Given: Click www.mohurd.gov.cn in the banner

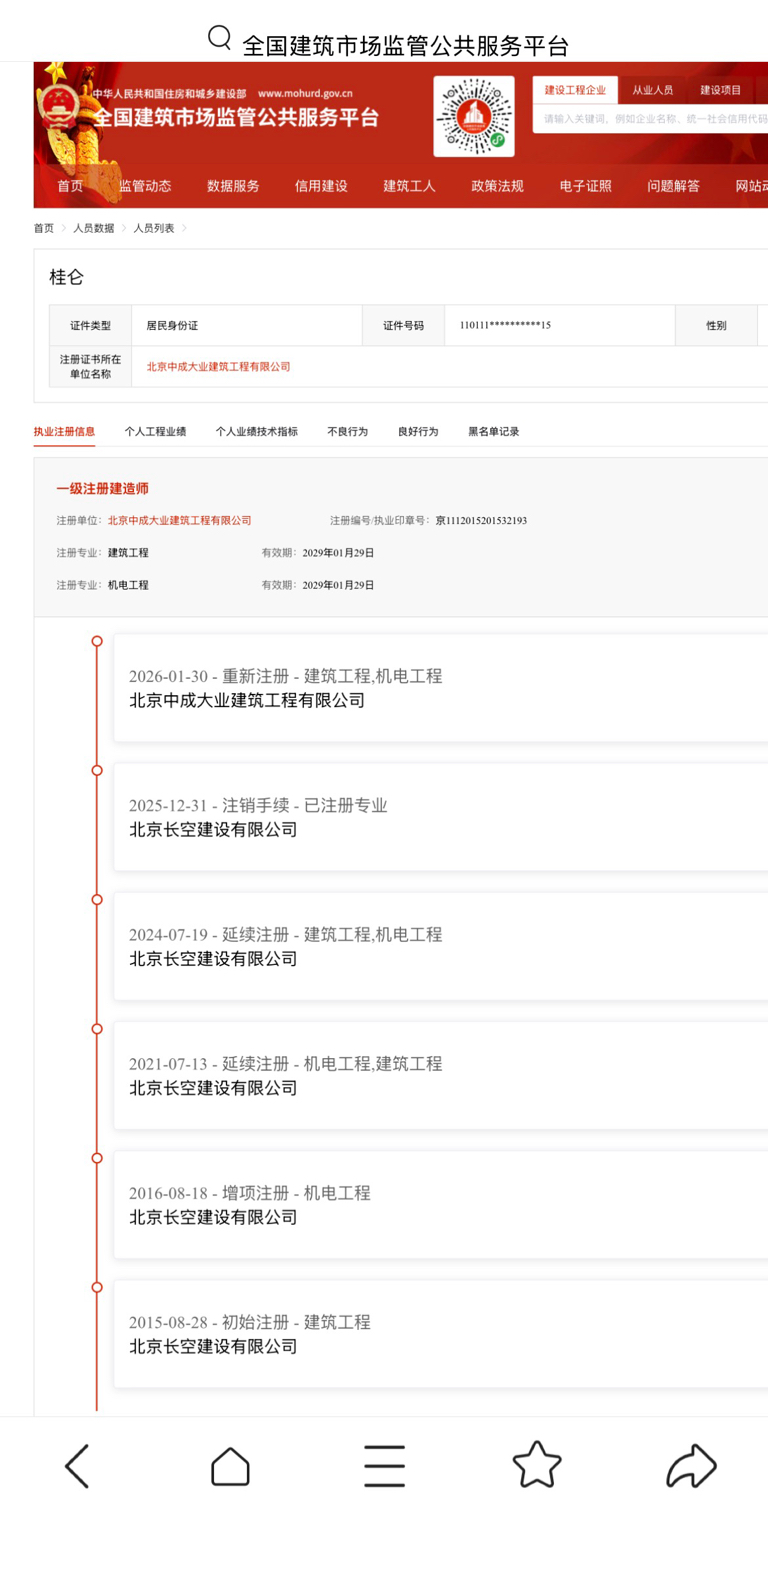Looking at the screenshot, I should pyautogui.click(x=305, y=94).
